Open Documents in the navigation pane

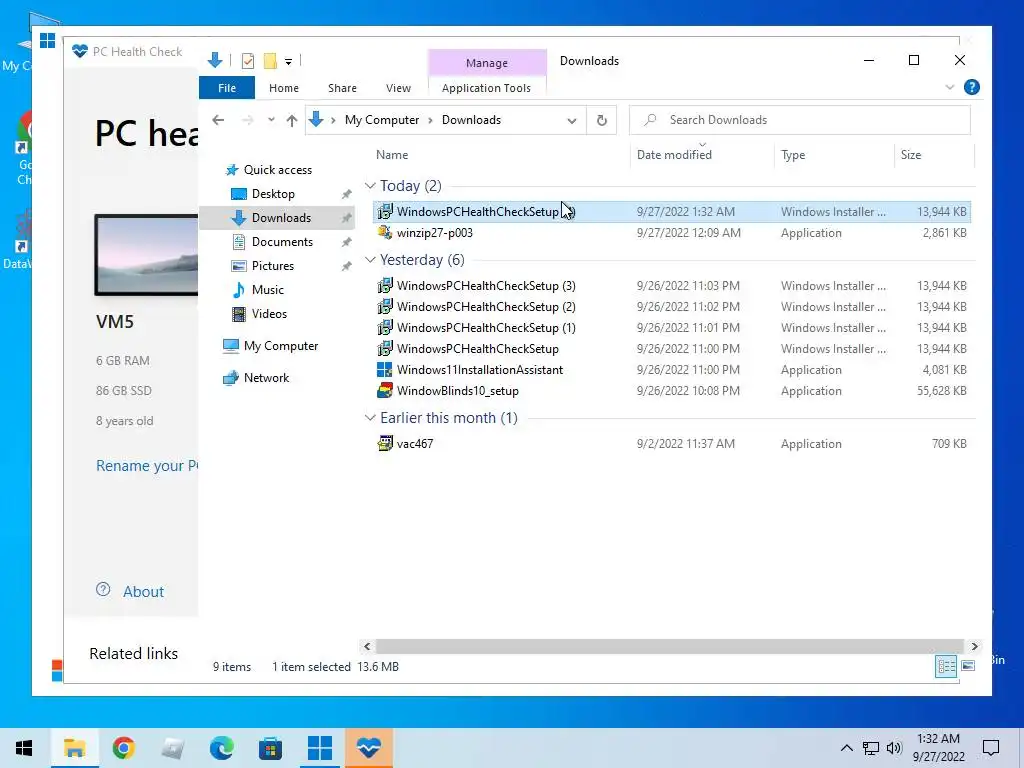pyautogui.click(x=282, y=242)
